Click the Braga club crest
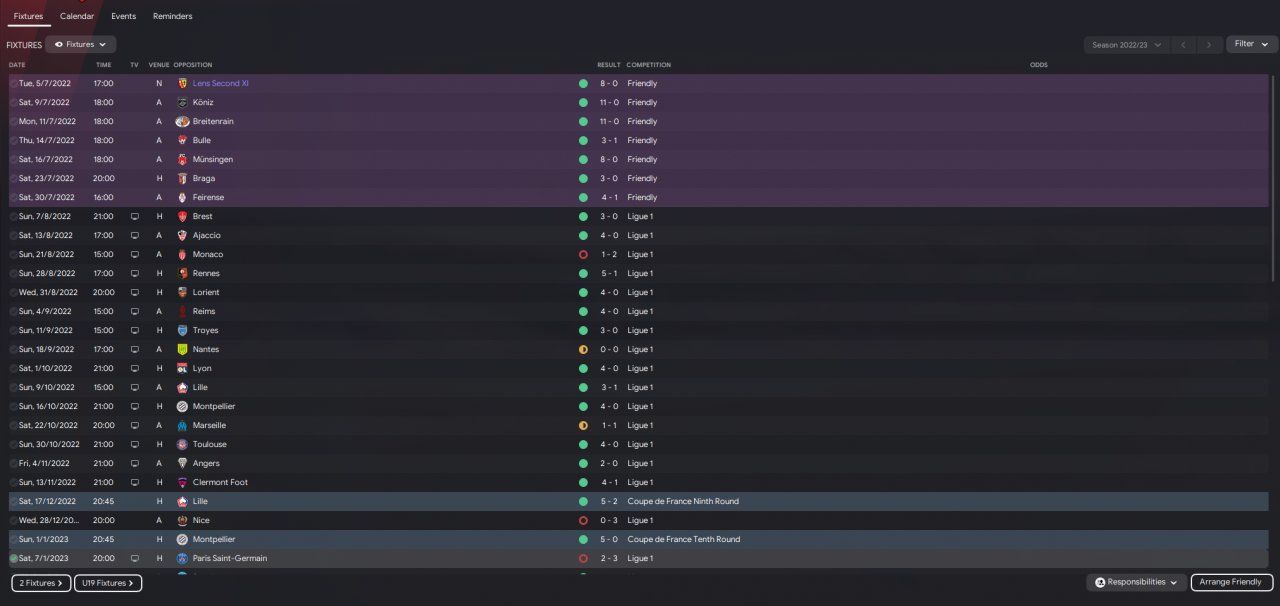 (x=182, y=178)
